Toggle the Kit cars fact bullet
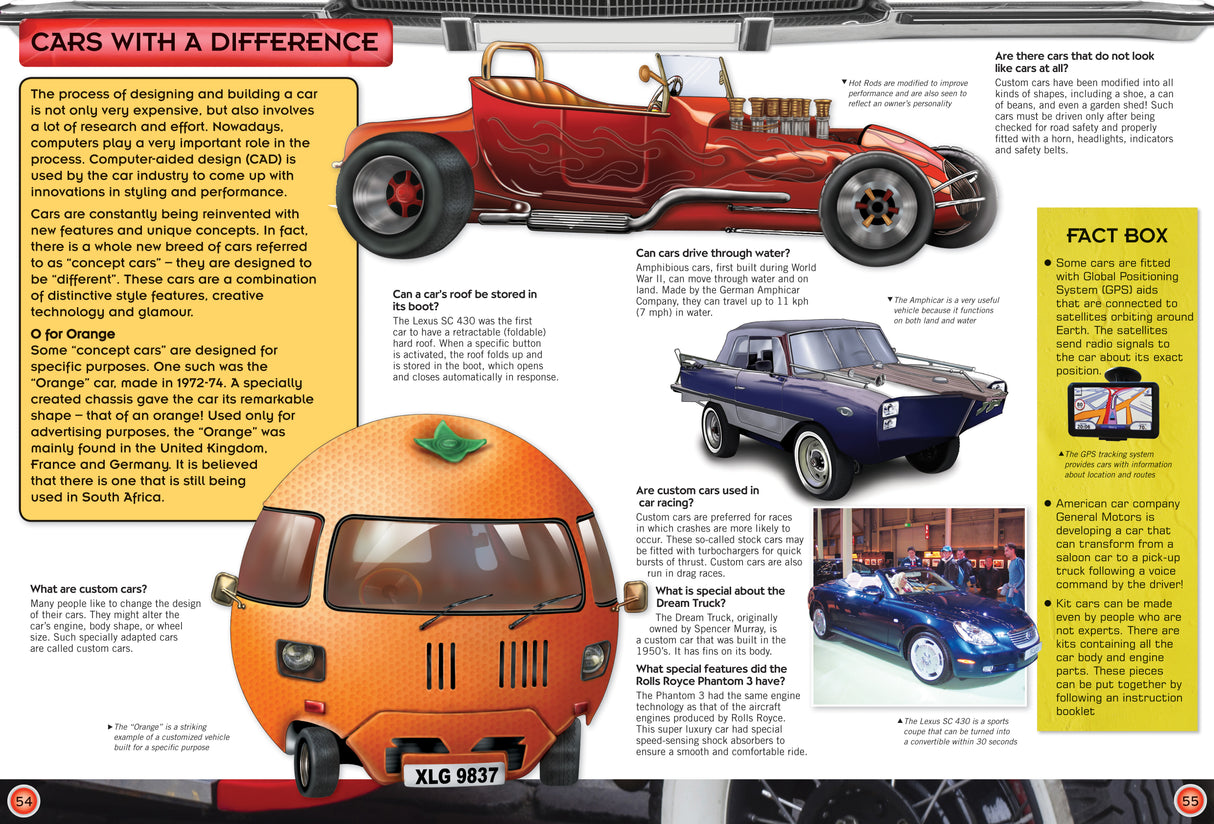Screen dimensions: 1214x824 [x=1047, y=604]
